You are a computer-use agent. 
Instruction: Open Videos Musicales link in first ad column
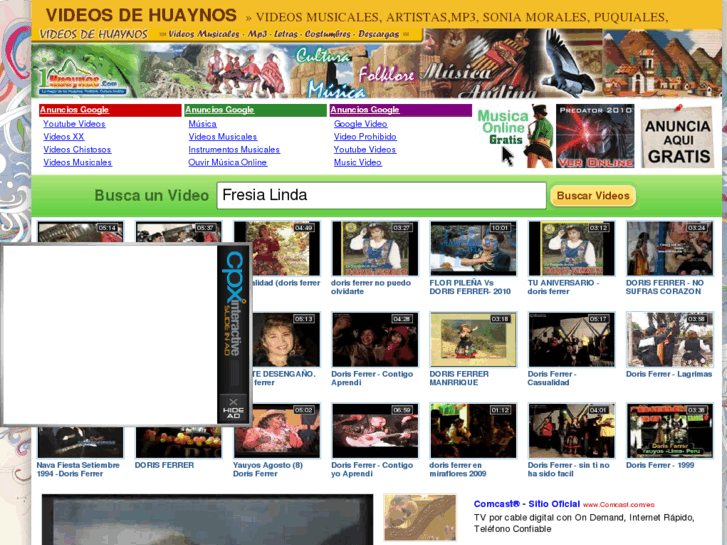pyautogui.click(x=77, y=163)
